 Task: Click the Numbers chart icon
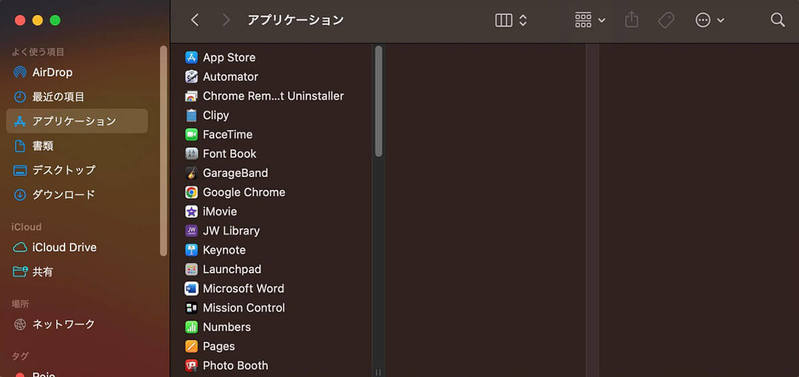(191, 327)
